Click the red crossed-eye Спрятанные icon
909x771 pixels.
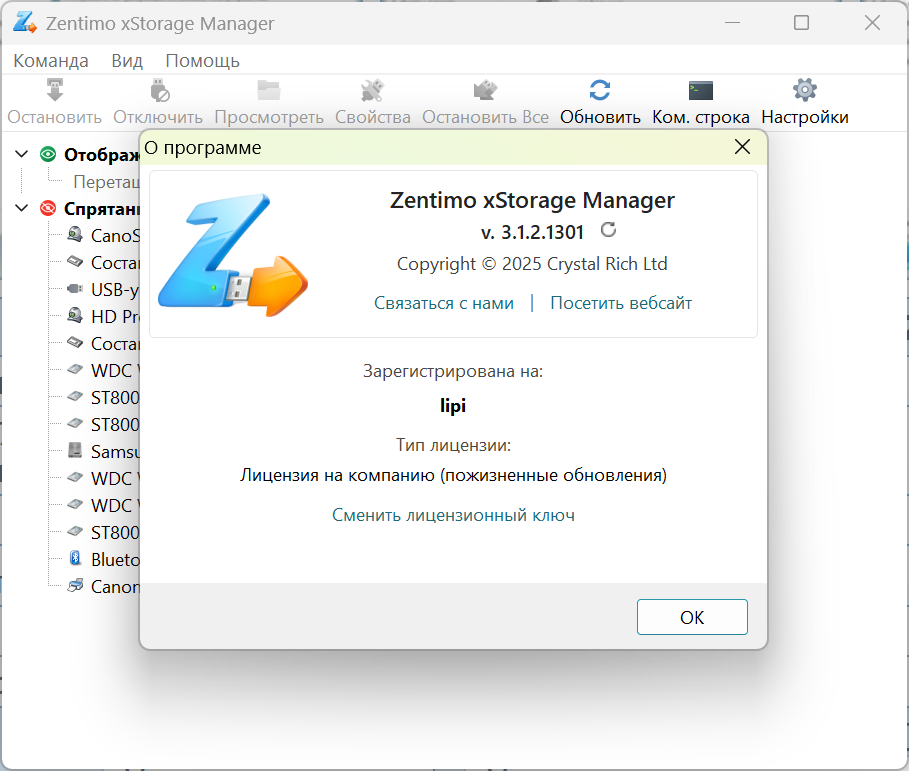coord(48,208)
